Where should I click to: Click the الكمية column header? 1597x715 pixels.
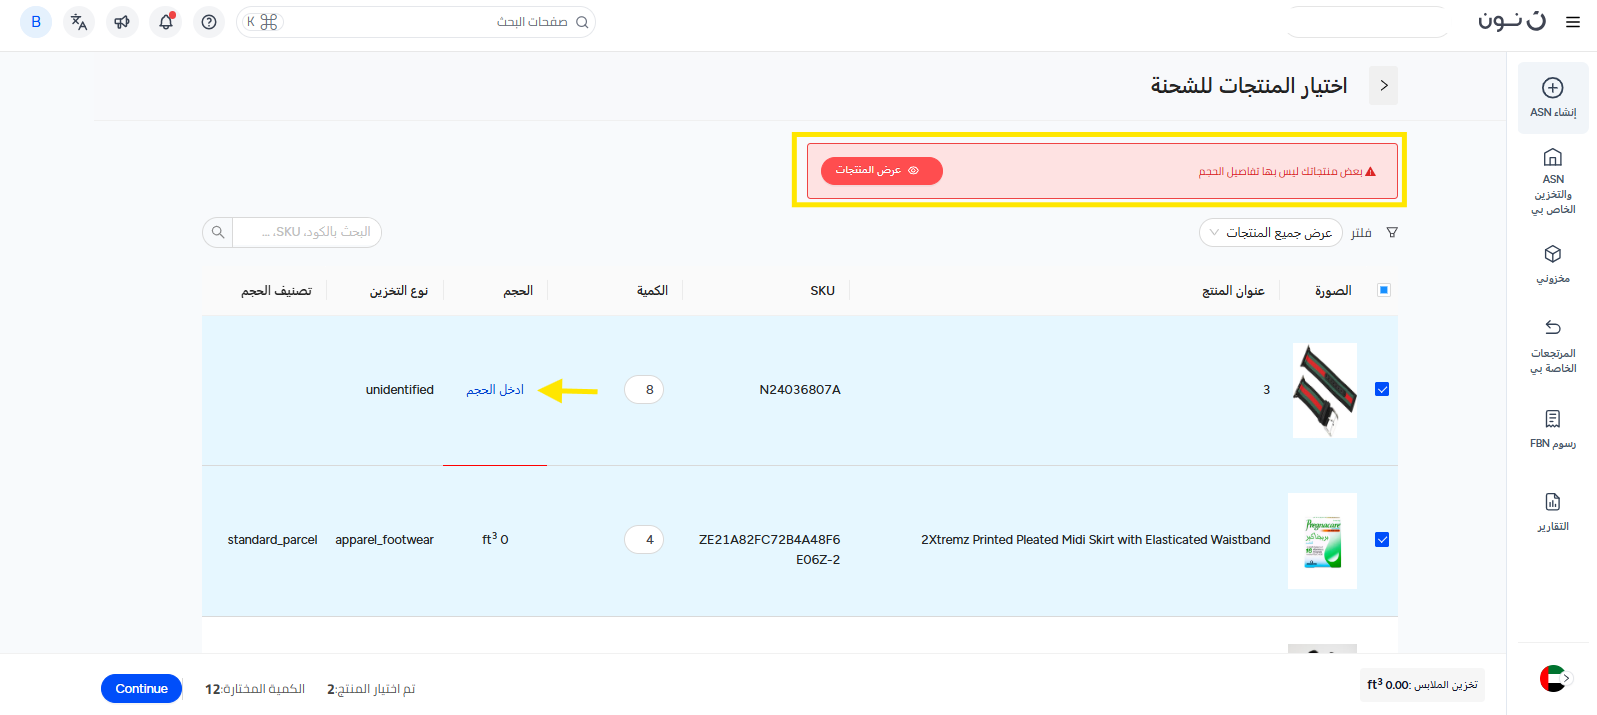pyautogui.click(x=653, y=291)
